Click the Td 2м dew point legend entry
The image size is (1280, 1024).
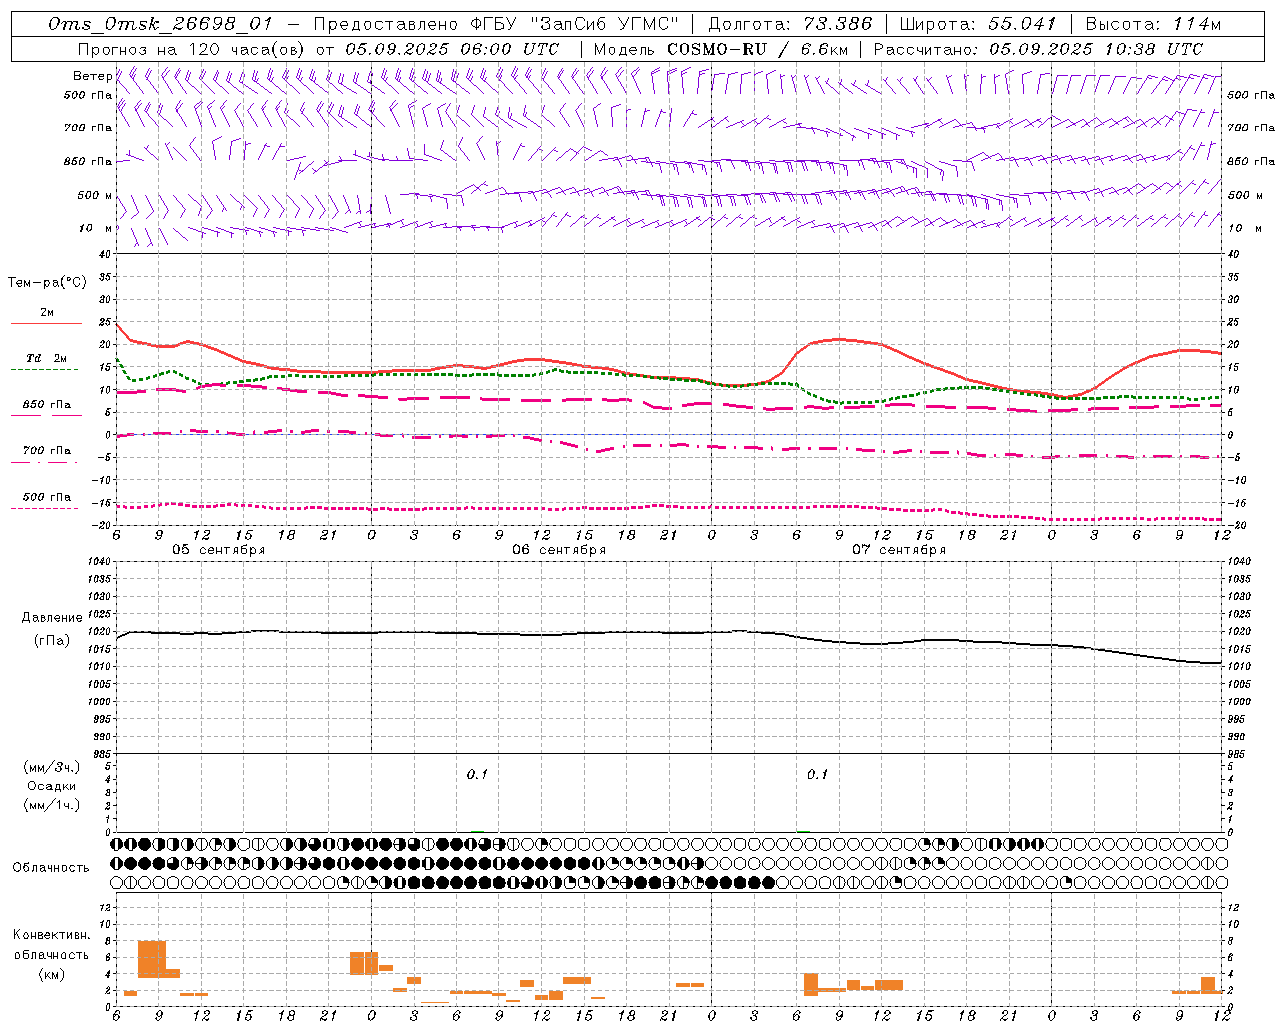click(x=47, y=361)
